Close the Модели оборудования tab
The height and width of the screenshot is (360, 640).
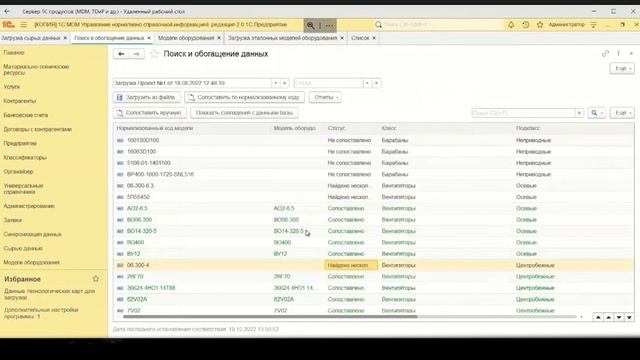tap(219, 38)
